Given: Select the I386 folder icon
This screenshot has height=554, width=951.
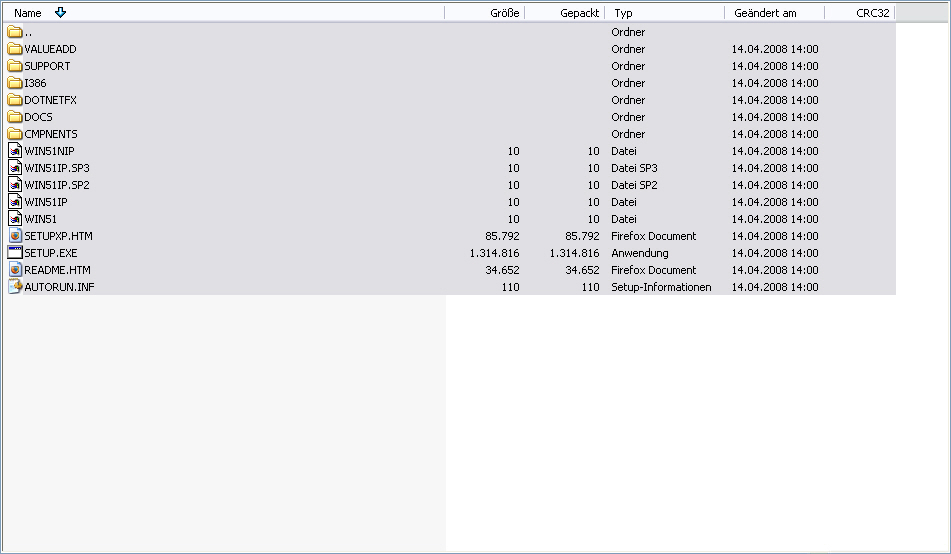Looking at the screenshot, I should pos(15,83).
